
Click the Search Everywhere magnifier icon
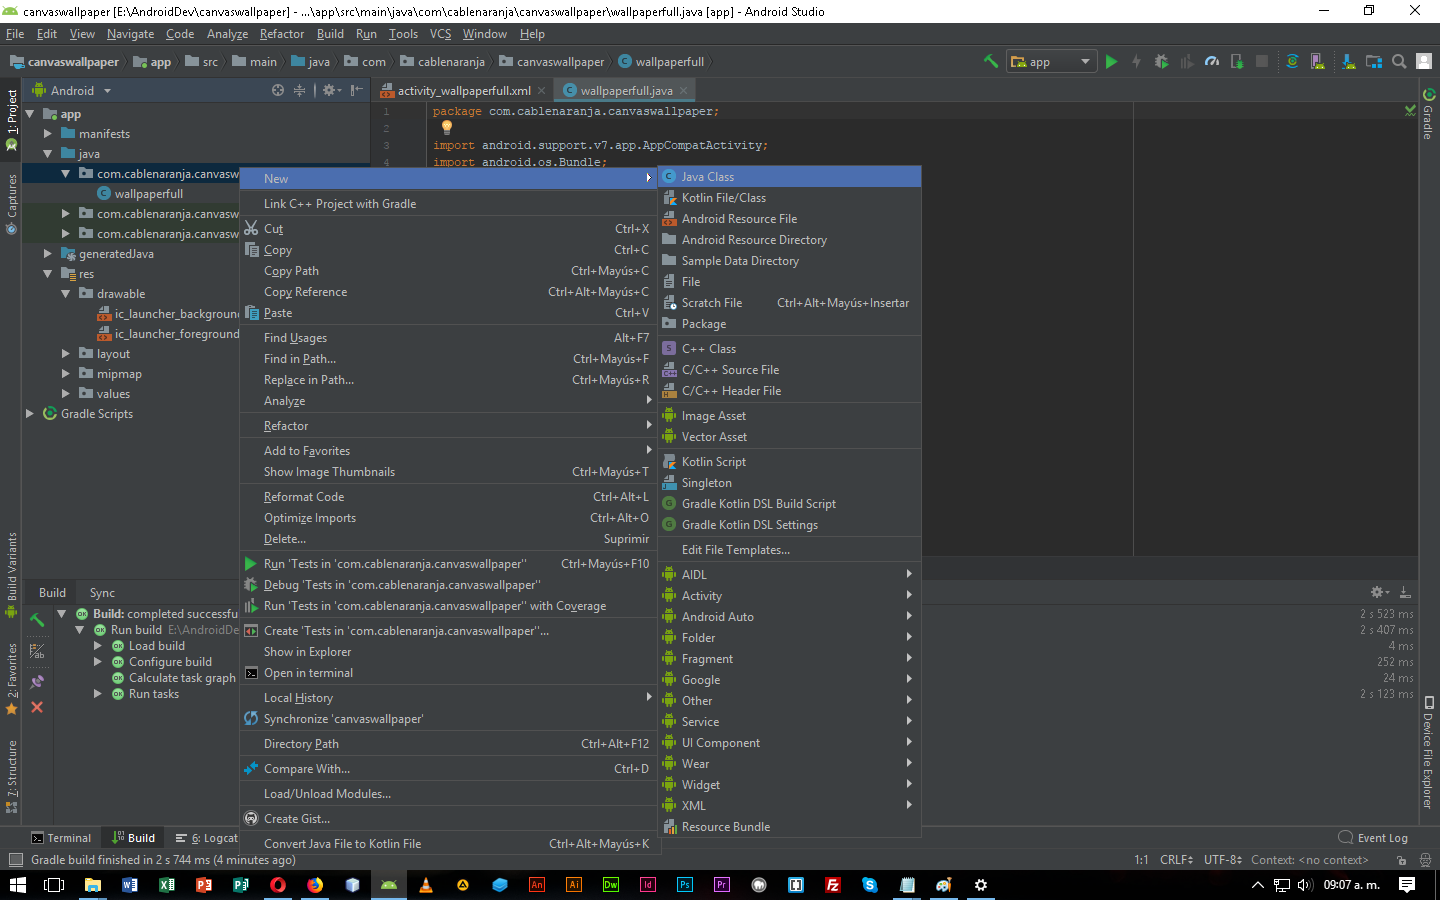(1399, 61)
